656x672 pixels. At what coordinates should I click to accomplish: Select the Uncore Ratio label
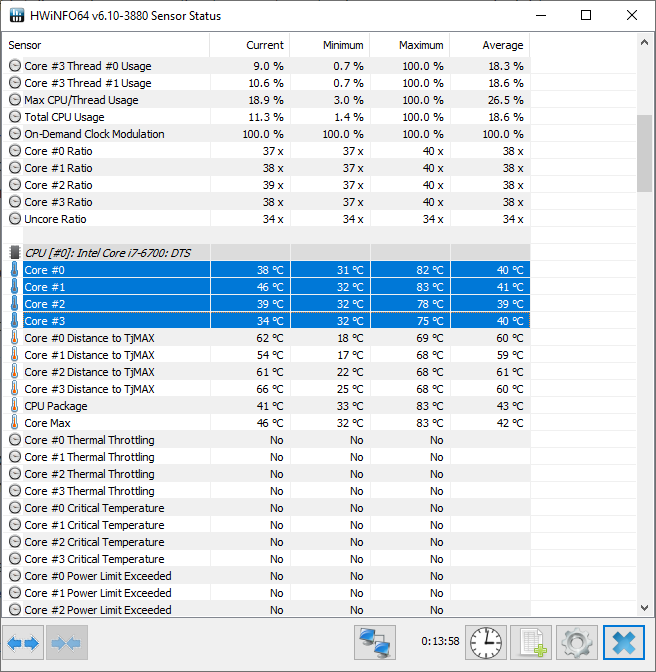pyautogui.click(x=55, y=219)
